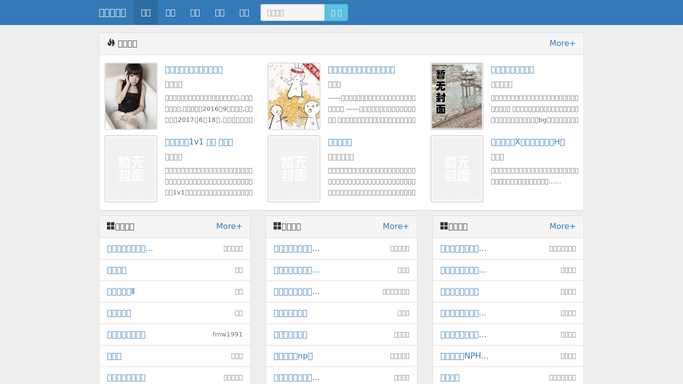Select the last navbar menu item
The height and width of the screenshot is (384, 683).
pyautogui.click(x=244, y=13)
